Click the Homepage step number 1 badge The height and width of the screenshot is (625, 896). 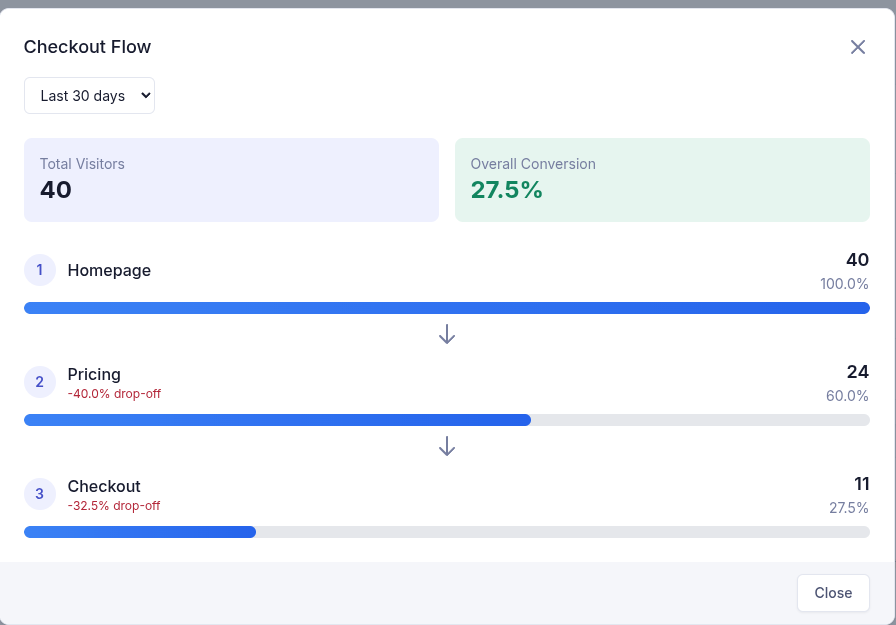point(39,270)
